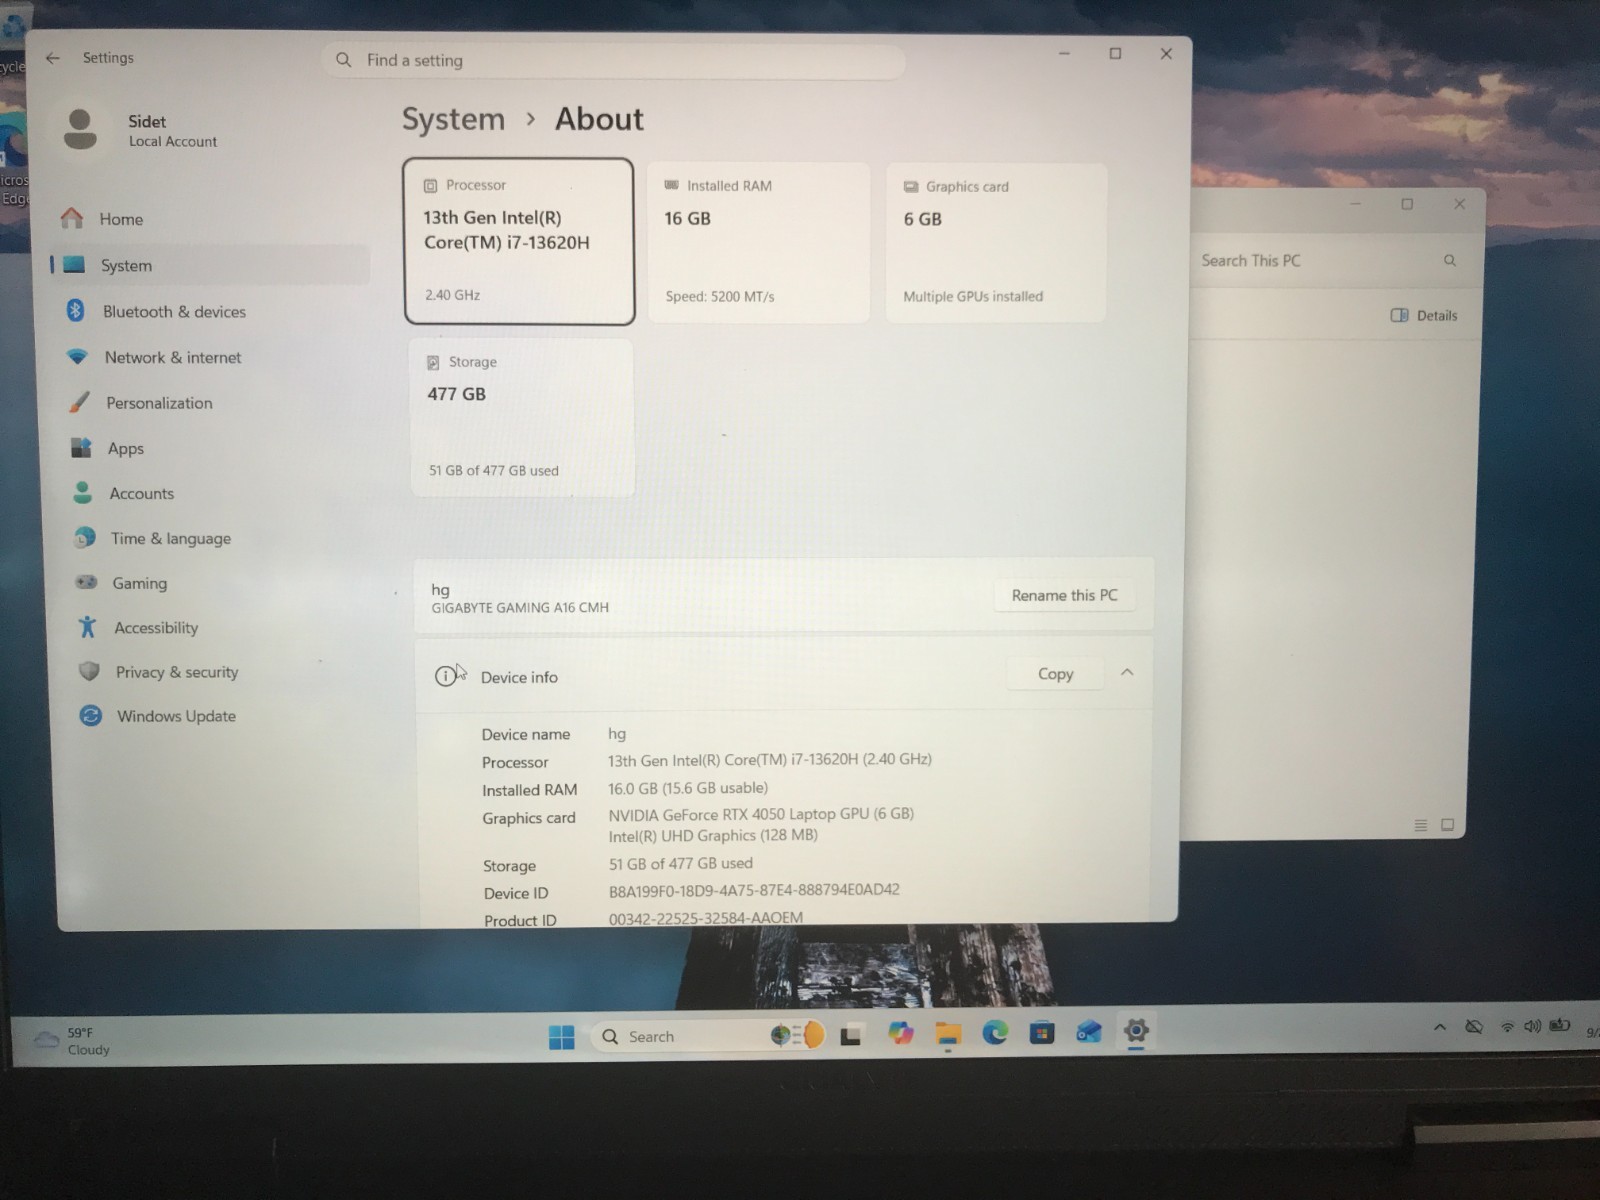The image size is (1600, 1200).
Task: Collapse the Device info section
Action: (1127, 673)
